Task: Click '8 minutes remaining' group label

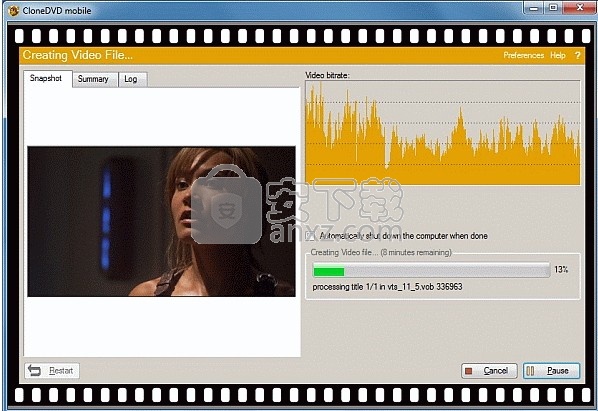Action: tap(381, 252)
